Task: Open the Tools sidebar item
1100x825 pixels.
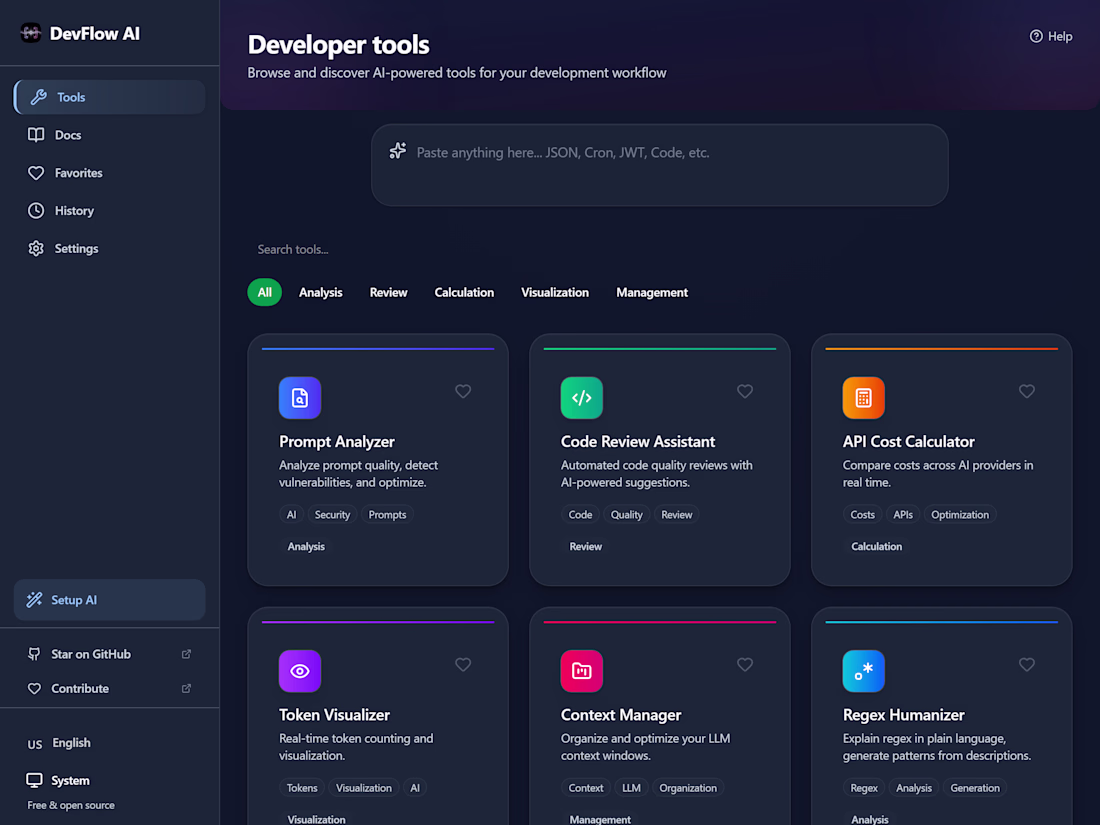Action: pyautogui.click(x=109, y=97)
